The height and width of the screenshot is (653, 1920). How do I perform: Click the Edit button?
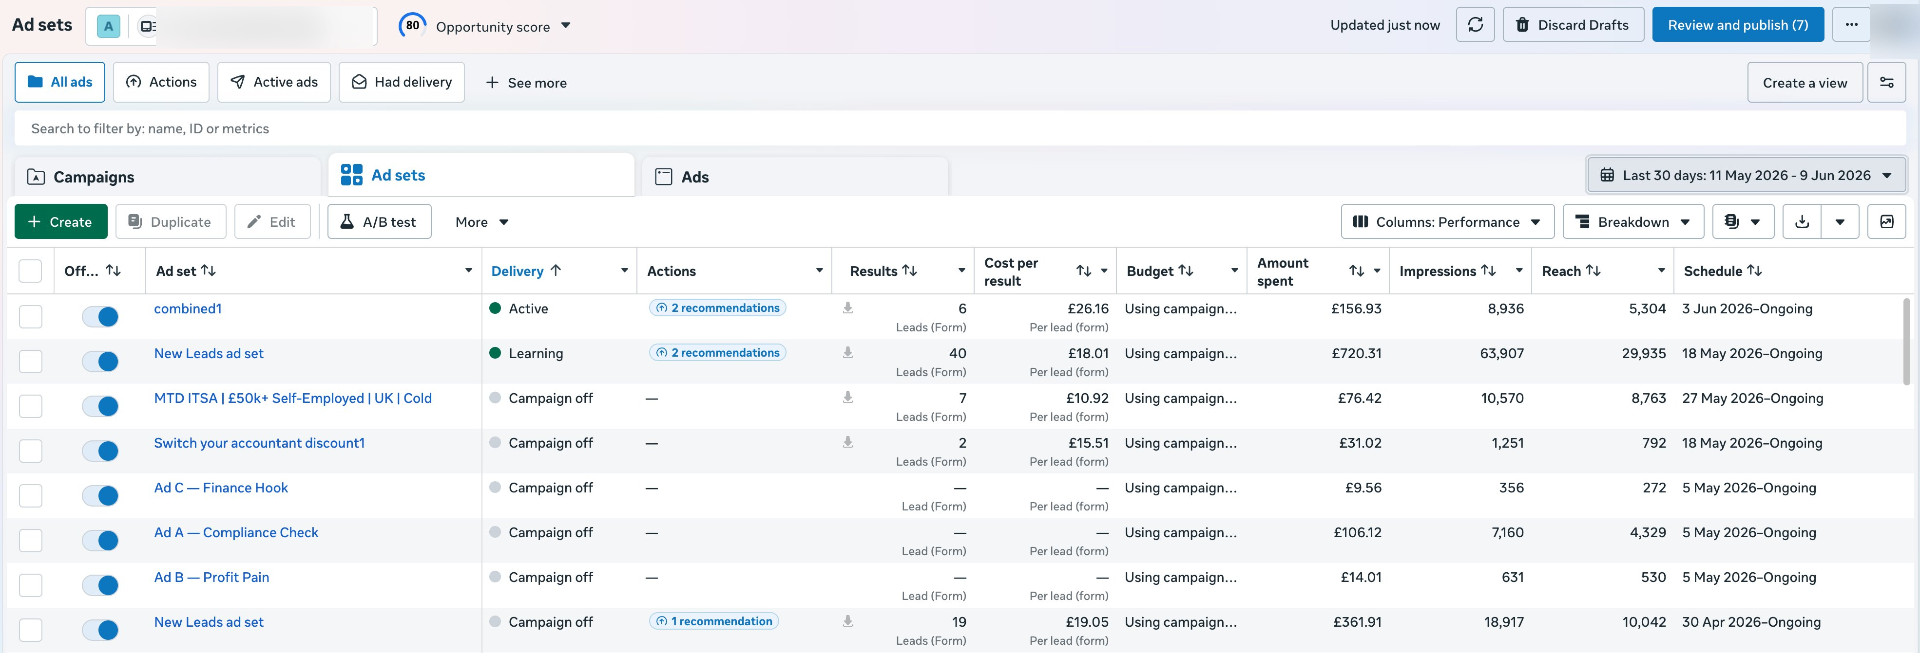(x=272, y=222)
